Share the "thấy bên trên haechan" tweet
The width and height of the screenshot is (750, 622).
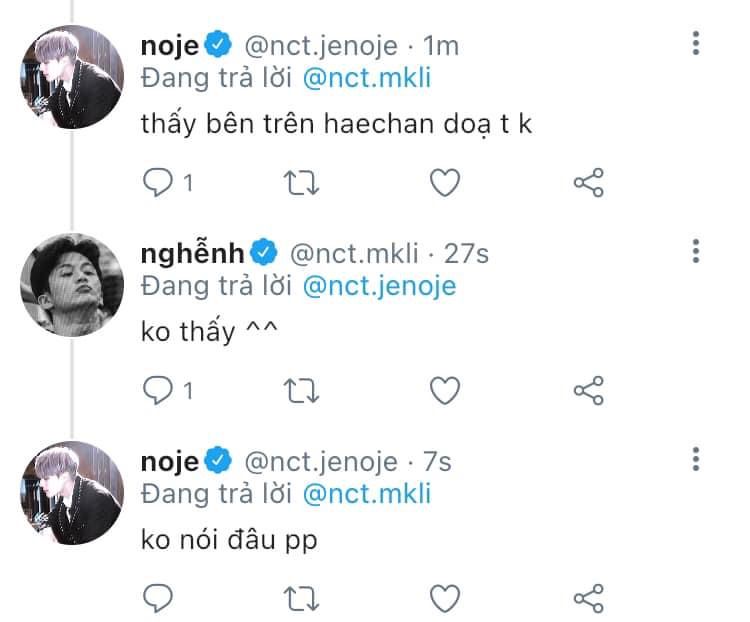(x=589, y=182)
